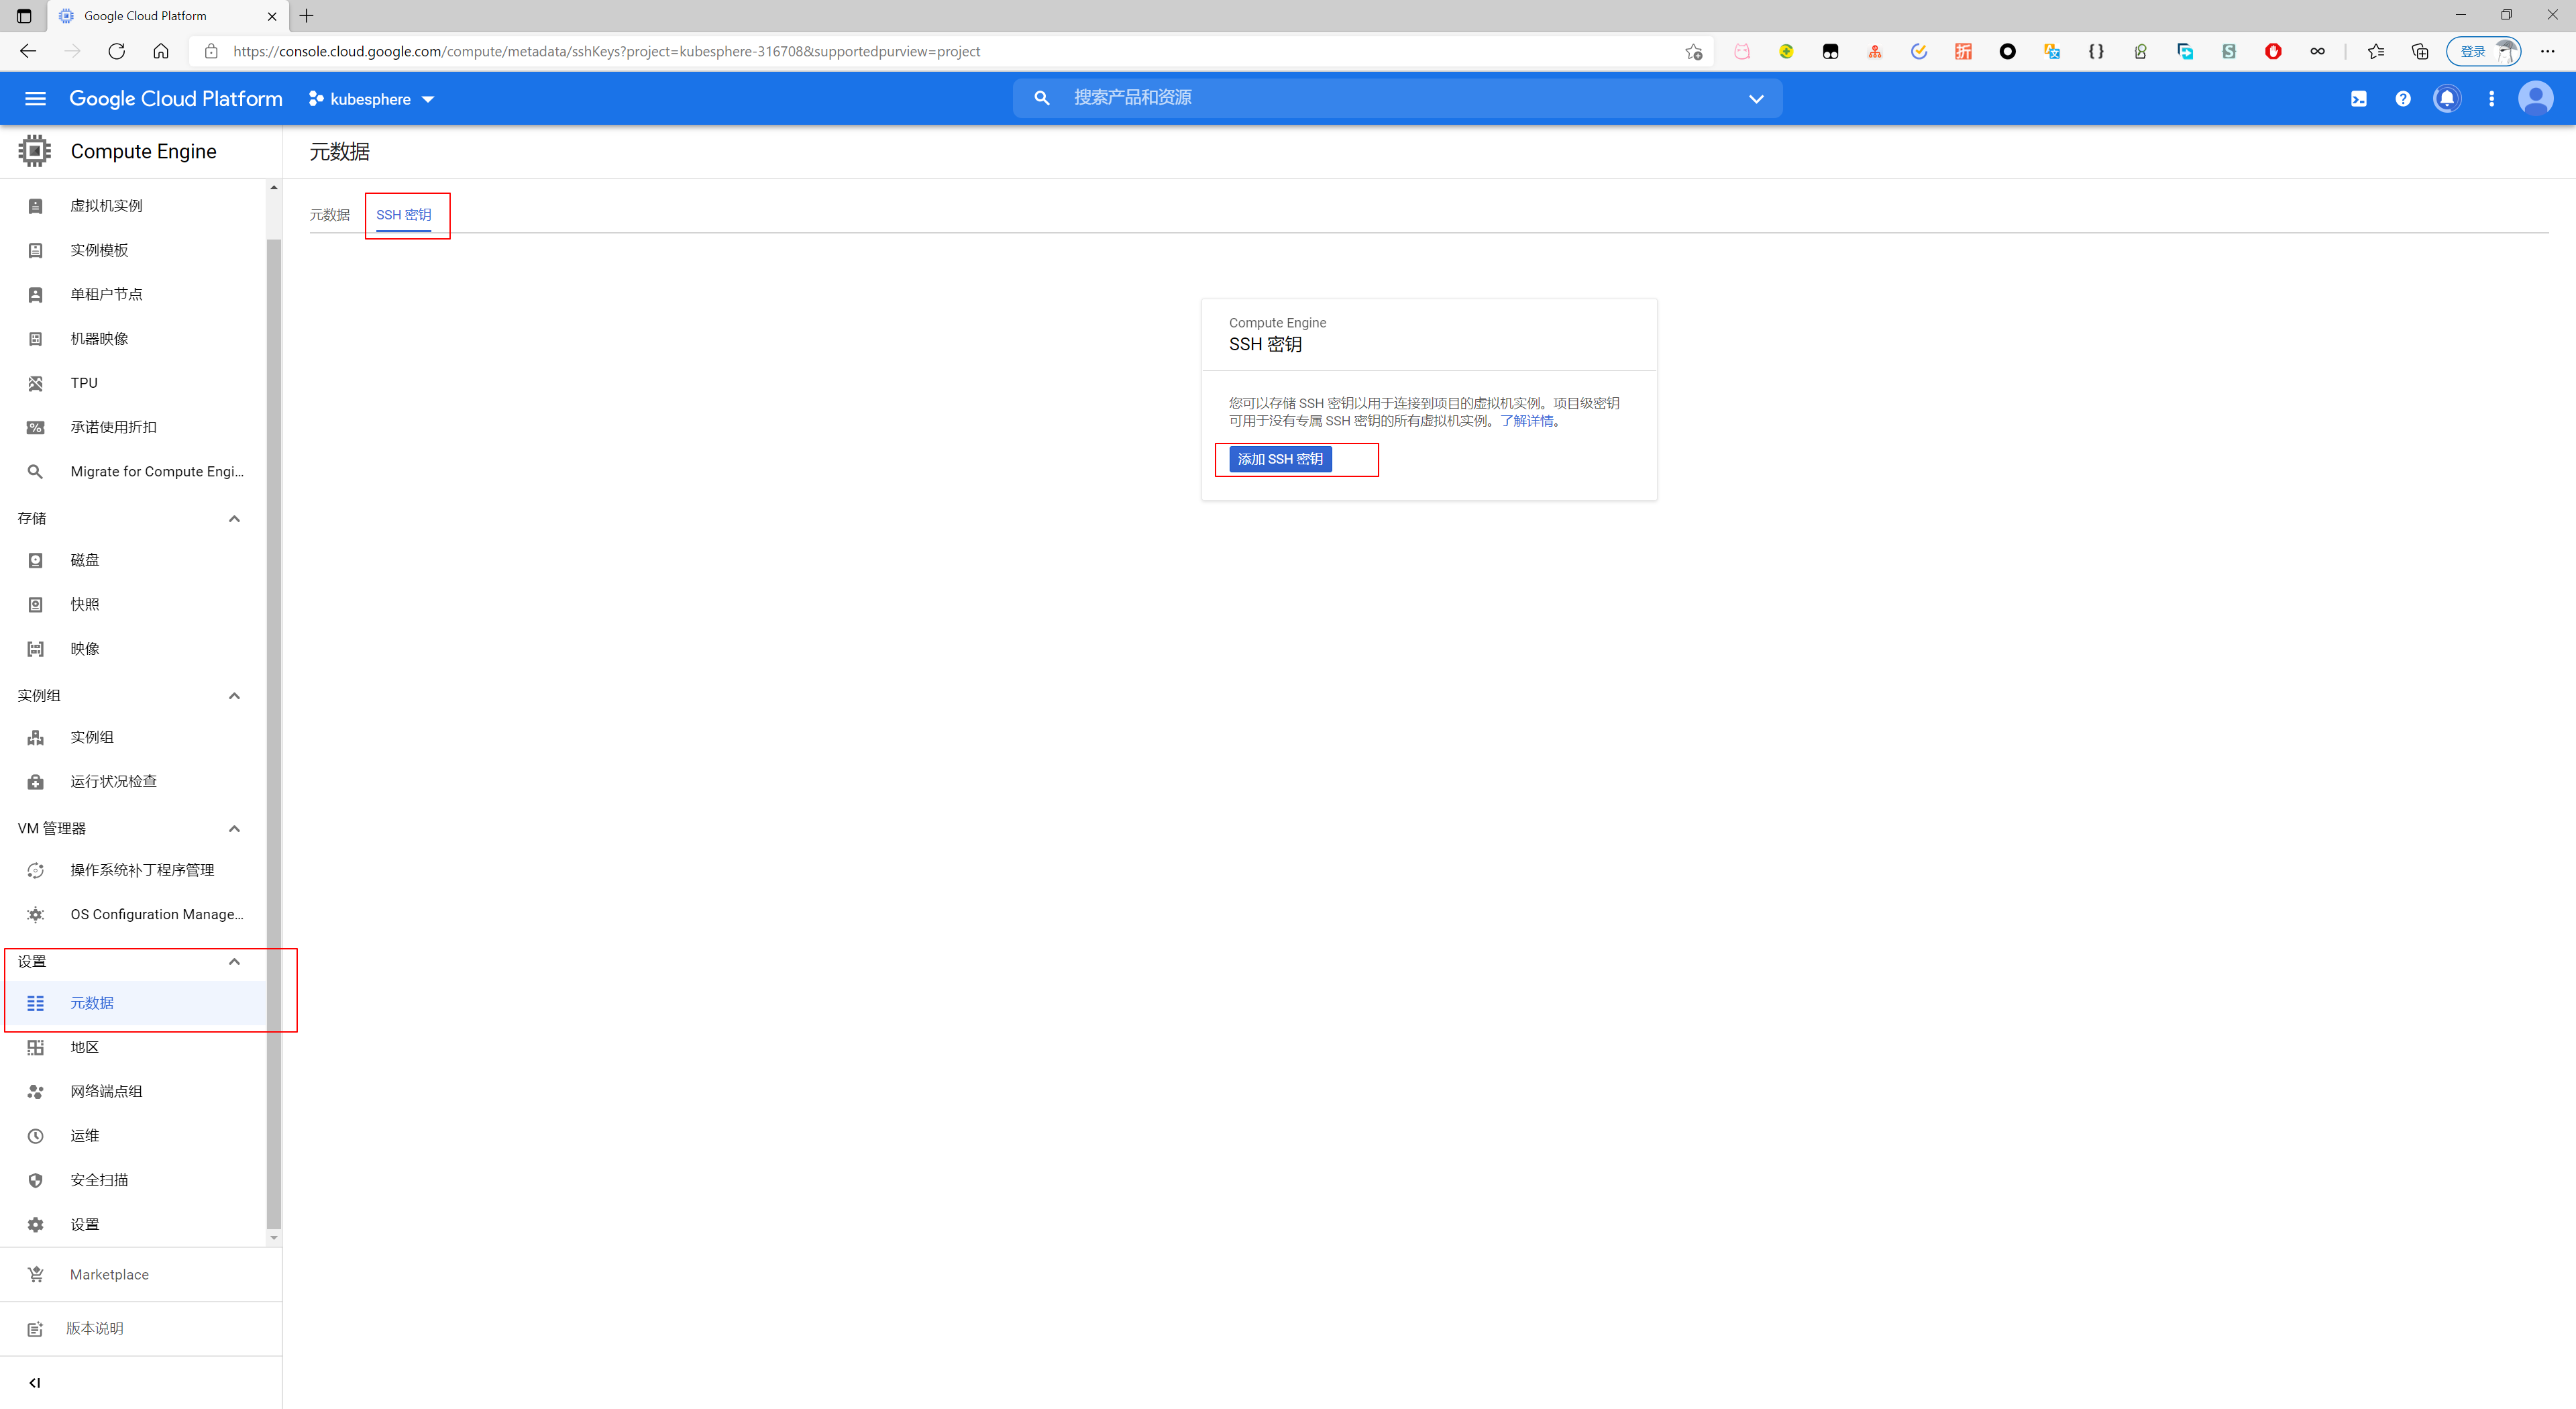This screenshot has height=1409, width=2576.
Task: Click the 添加 SSH 密钥 button
Action: [x=1280, y=459]
